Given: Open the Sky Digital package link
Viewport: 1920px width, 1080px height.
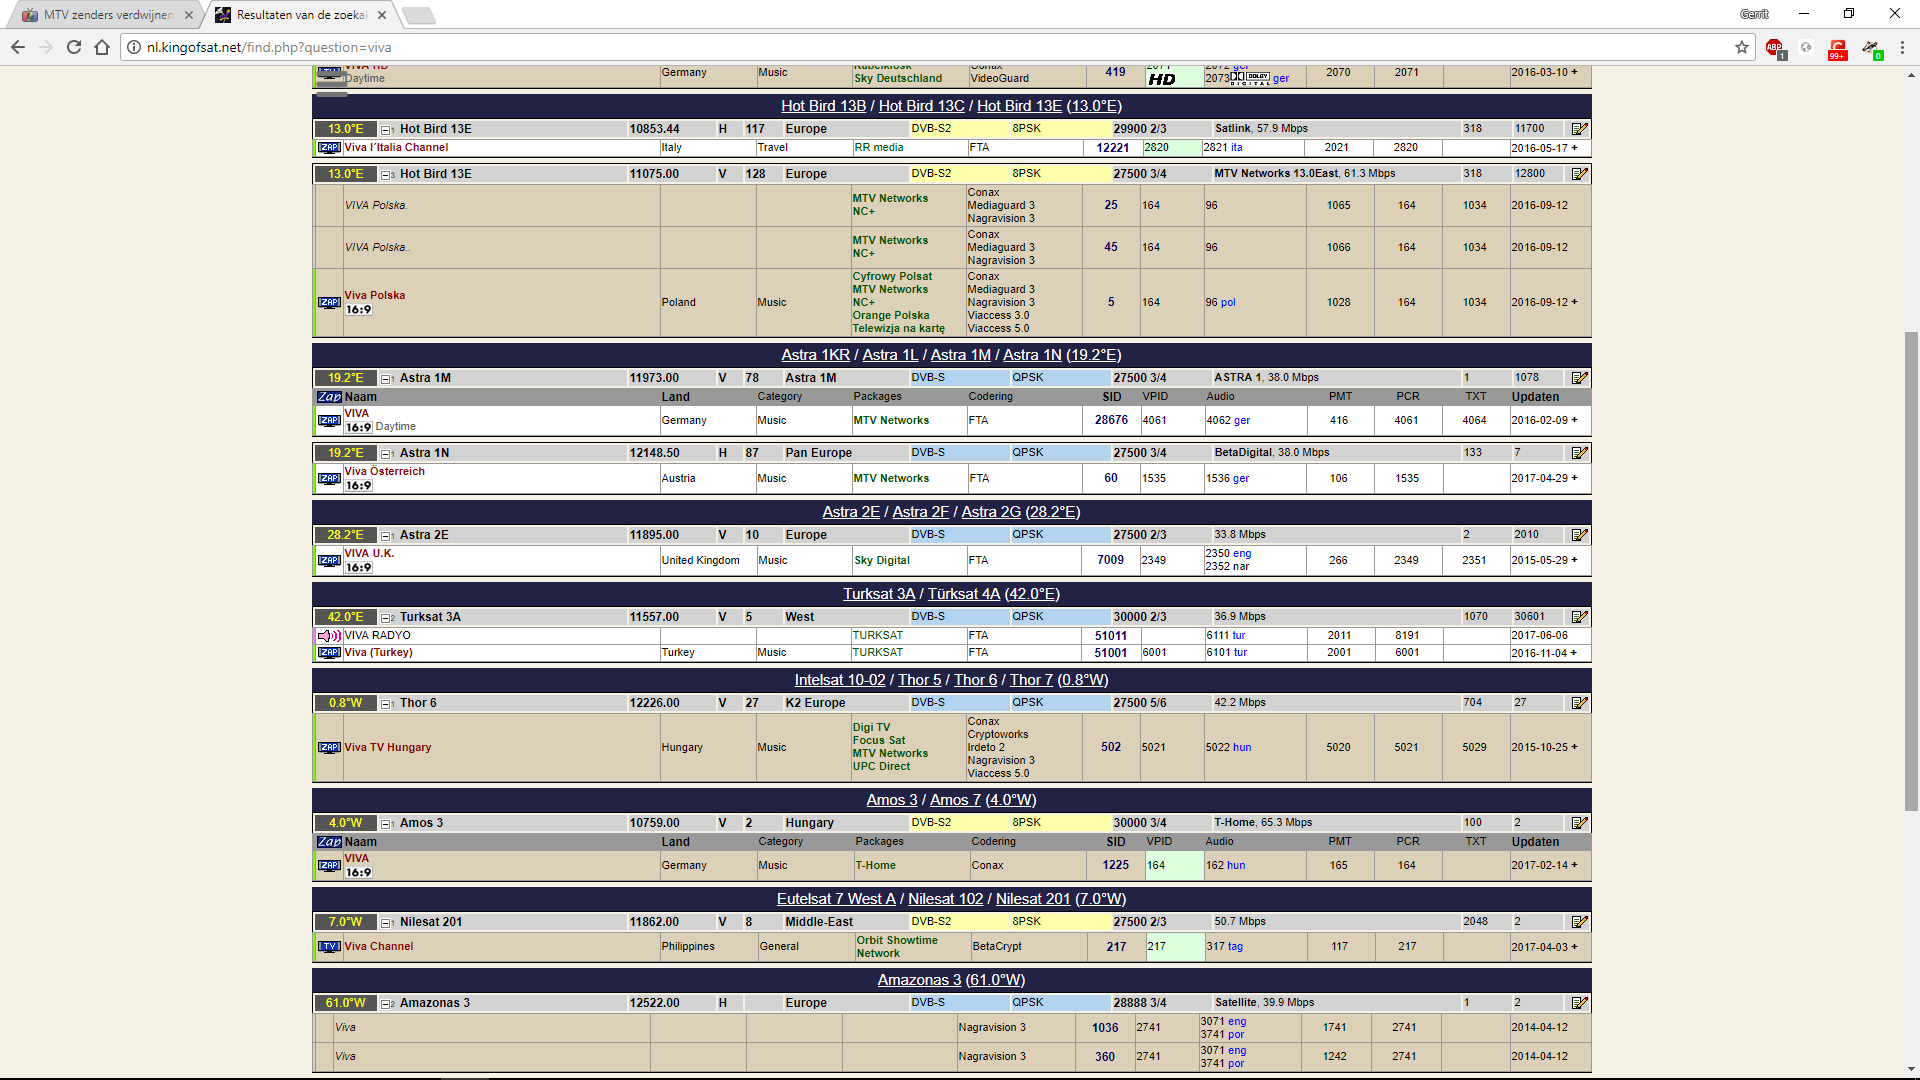Looking at the screenshot, I should [882, 560].
